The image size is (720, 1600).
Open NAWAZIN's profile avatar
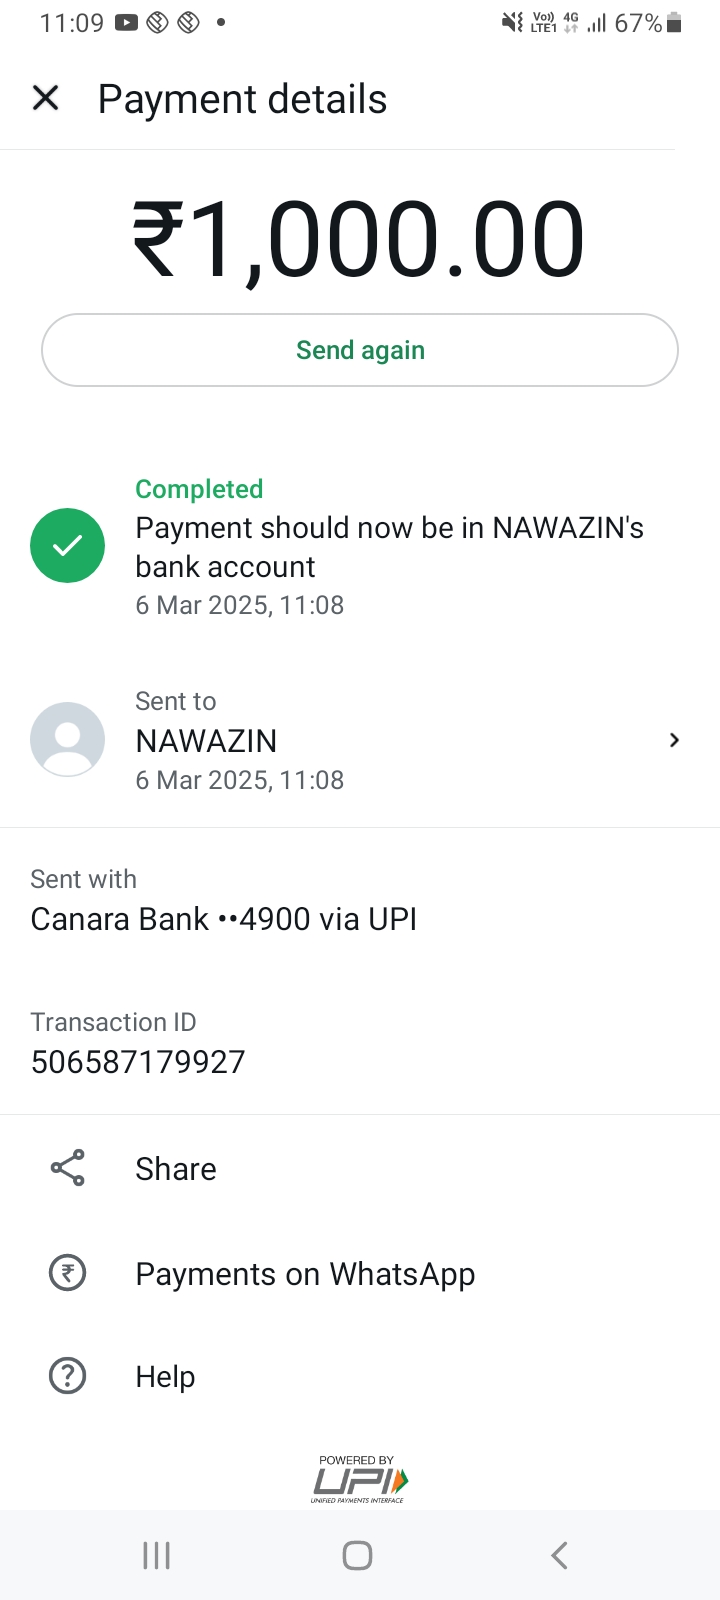click(x=67, y=740)
